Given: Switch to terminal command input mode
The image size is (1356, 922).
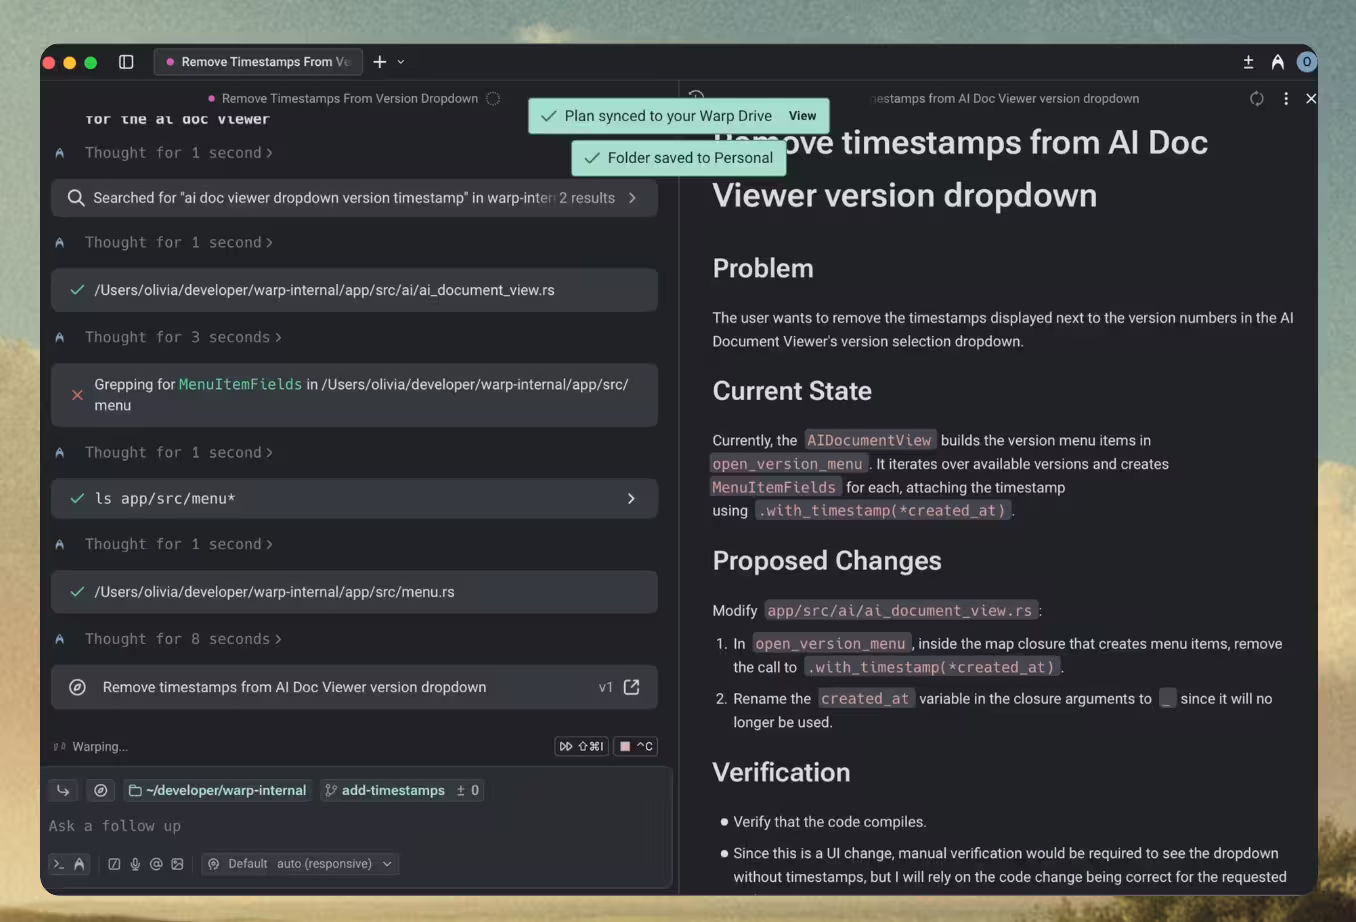Looking at the screenshot, I should [x=58, y=864].
